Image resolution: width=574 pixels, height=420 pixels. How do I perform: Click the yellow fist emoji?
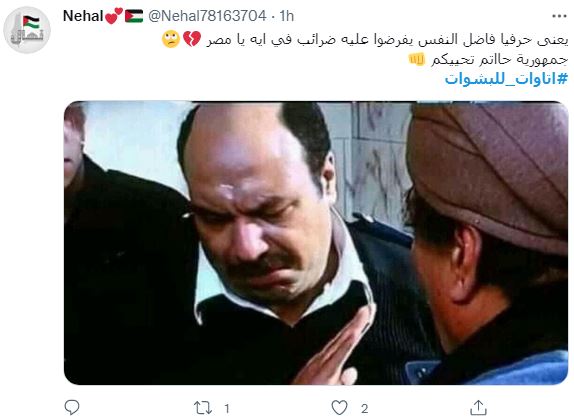pos(417,59)
